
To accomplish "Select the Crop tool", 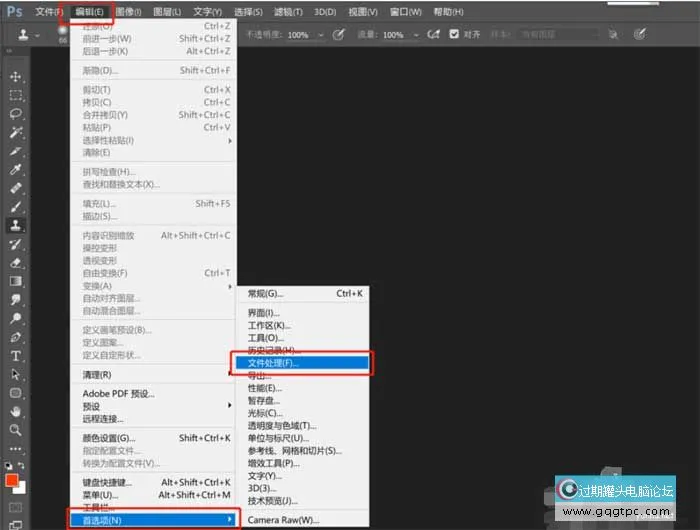I will [16, 151].
